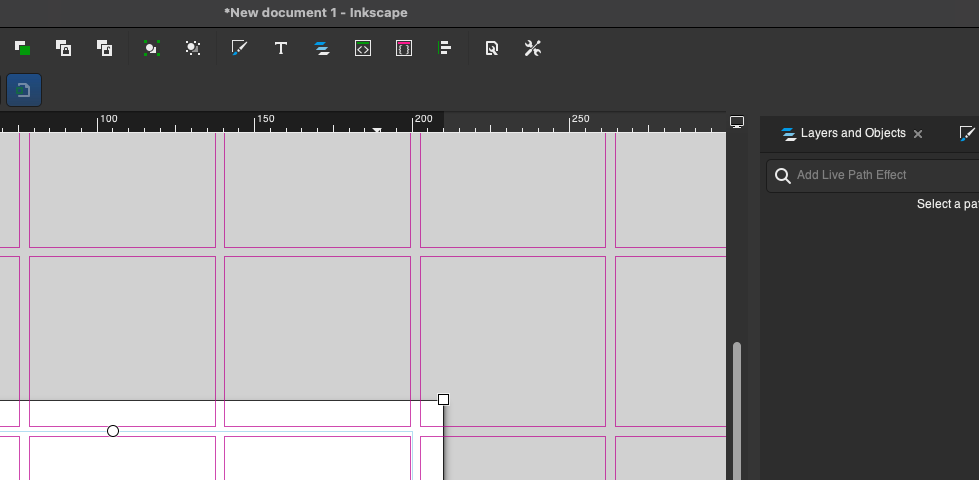Toggle move overlapping objects with page
The height and width of the screenshot is (480, 979).
coord(24,90)
